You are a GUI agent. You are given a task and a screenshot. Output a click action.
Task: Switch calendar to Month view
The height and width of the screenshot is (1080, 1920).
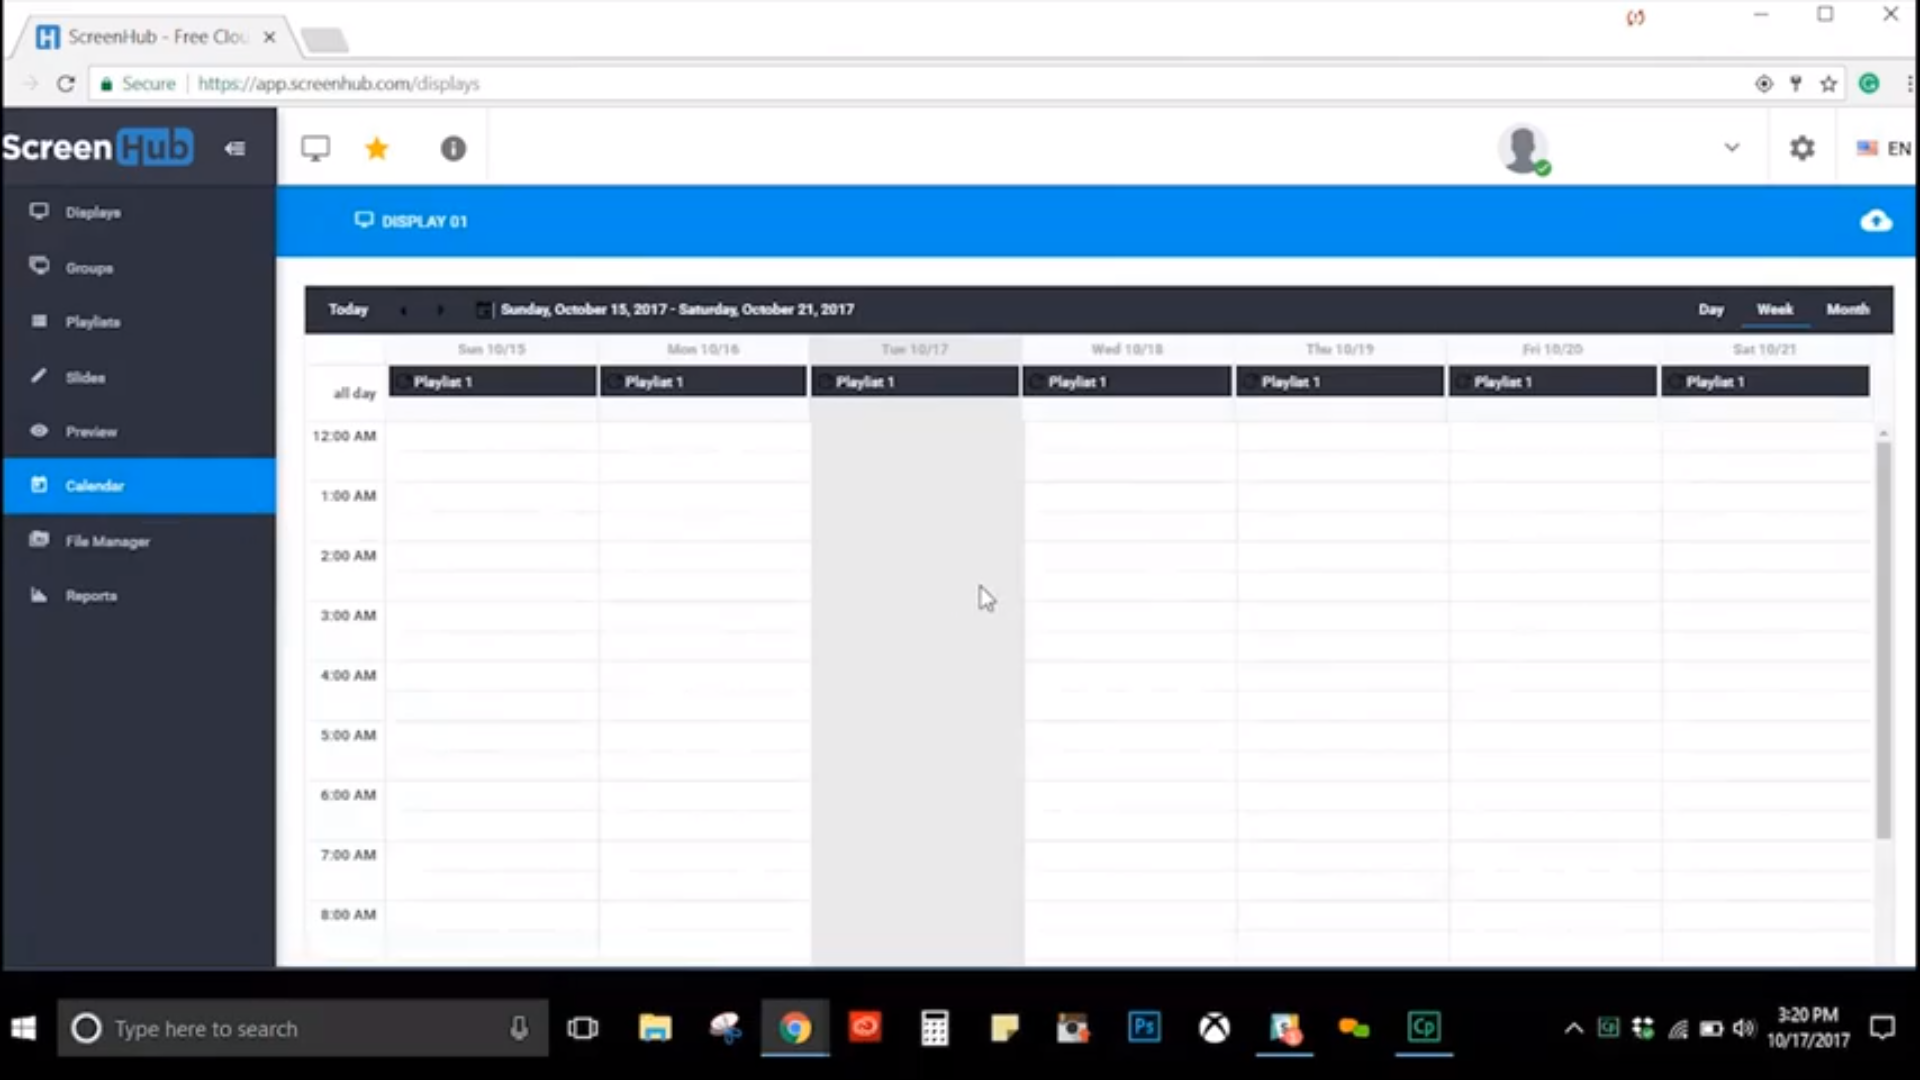click(1847, 310)
